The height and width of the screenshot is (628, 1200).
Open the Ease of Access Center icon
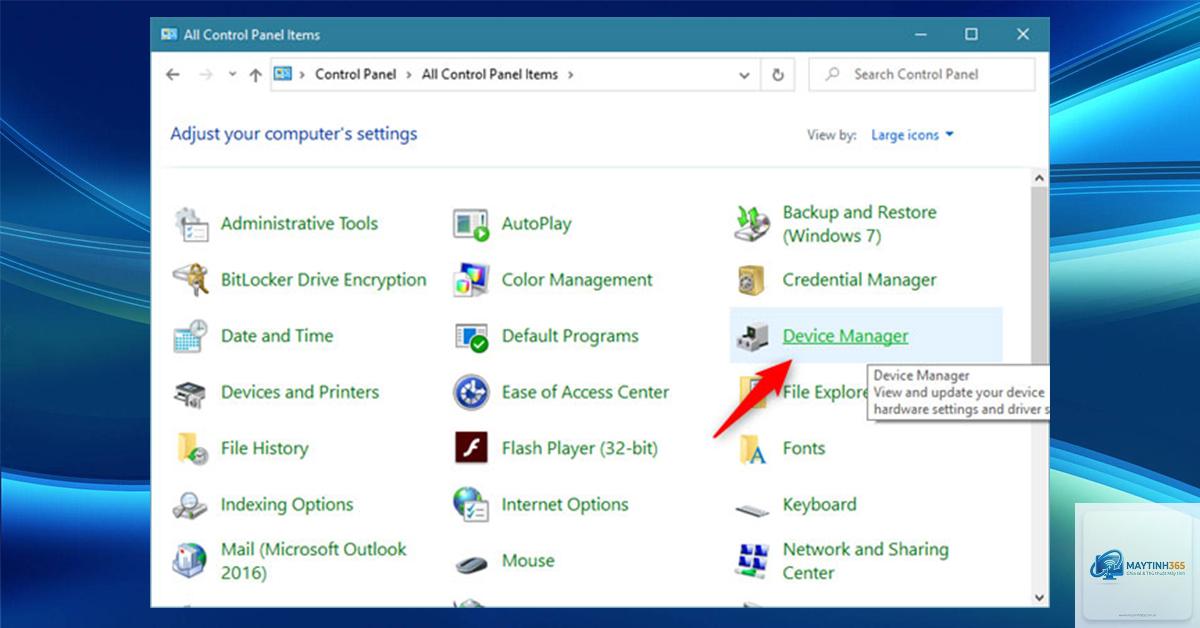click(471, 392)
